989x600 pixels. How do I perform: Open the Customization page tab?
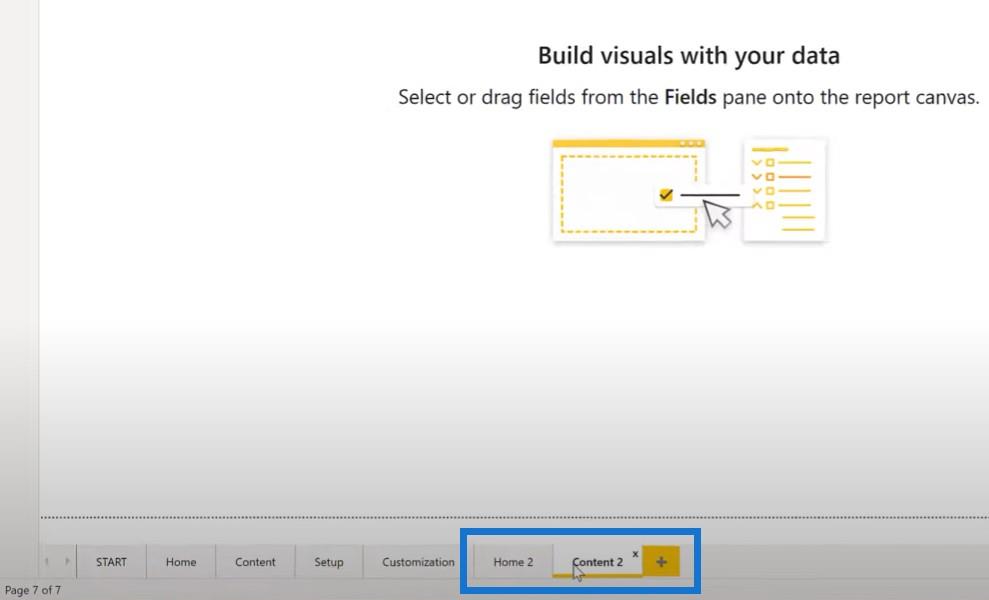(x=418, y=562)
